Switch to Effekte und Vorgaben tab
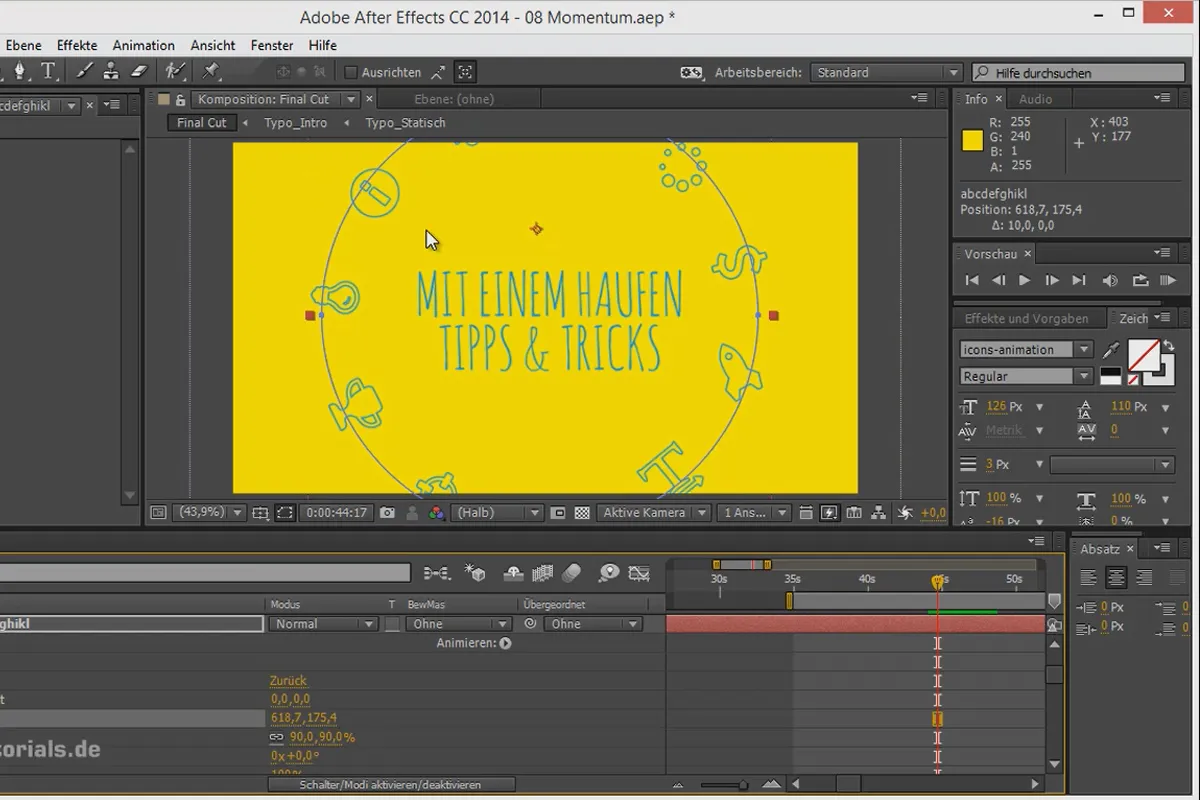The image size is (1200, 800). click(x=1026, y=318)
